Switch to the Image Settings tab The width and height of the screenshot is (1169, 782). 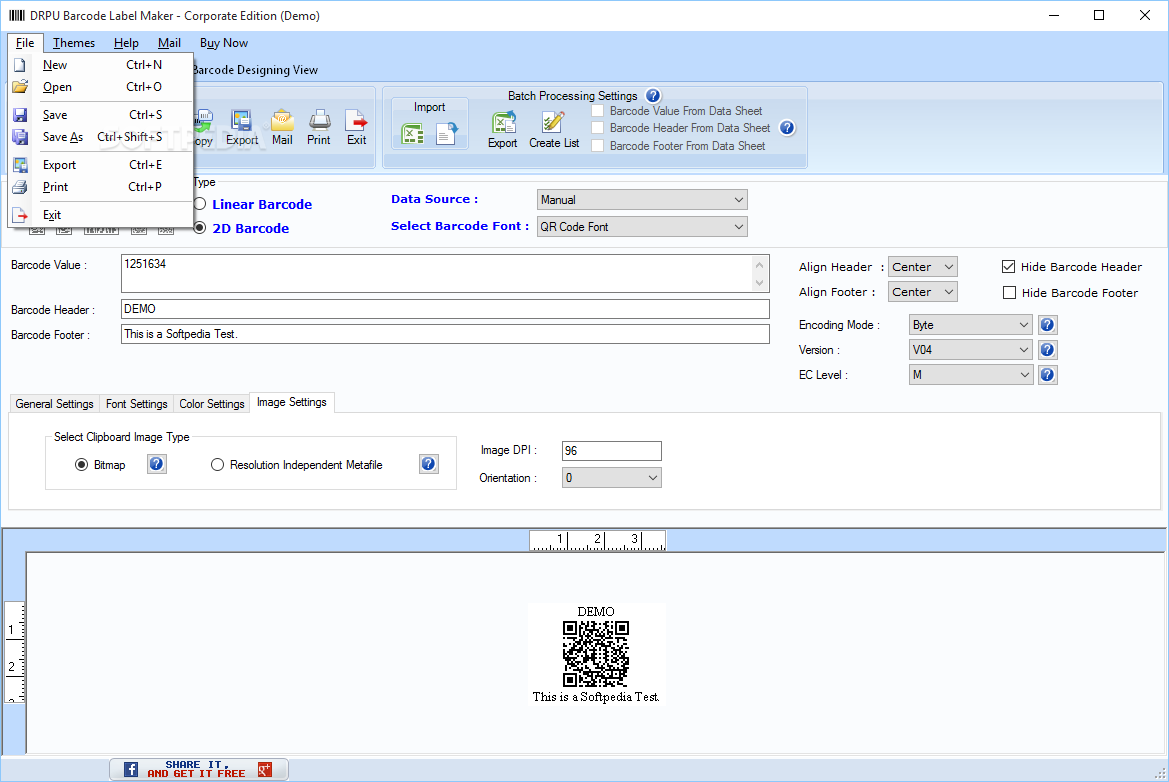click(x=292, y=403)
